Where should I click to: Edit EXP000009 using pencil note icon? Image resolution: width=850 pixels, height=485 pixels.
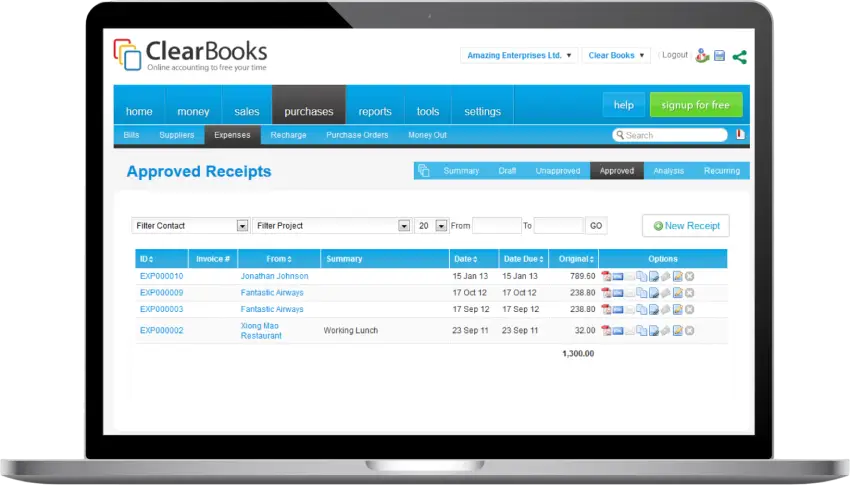(678, 293)
